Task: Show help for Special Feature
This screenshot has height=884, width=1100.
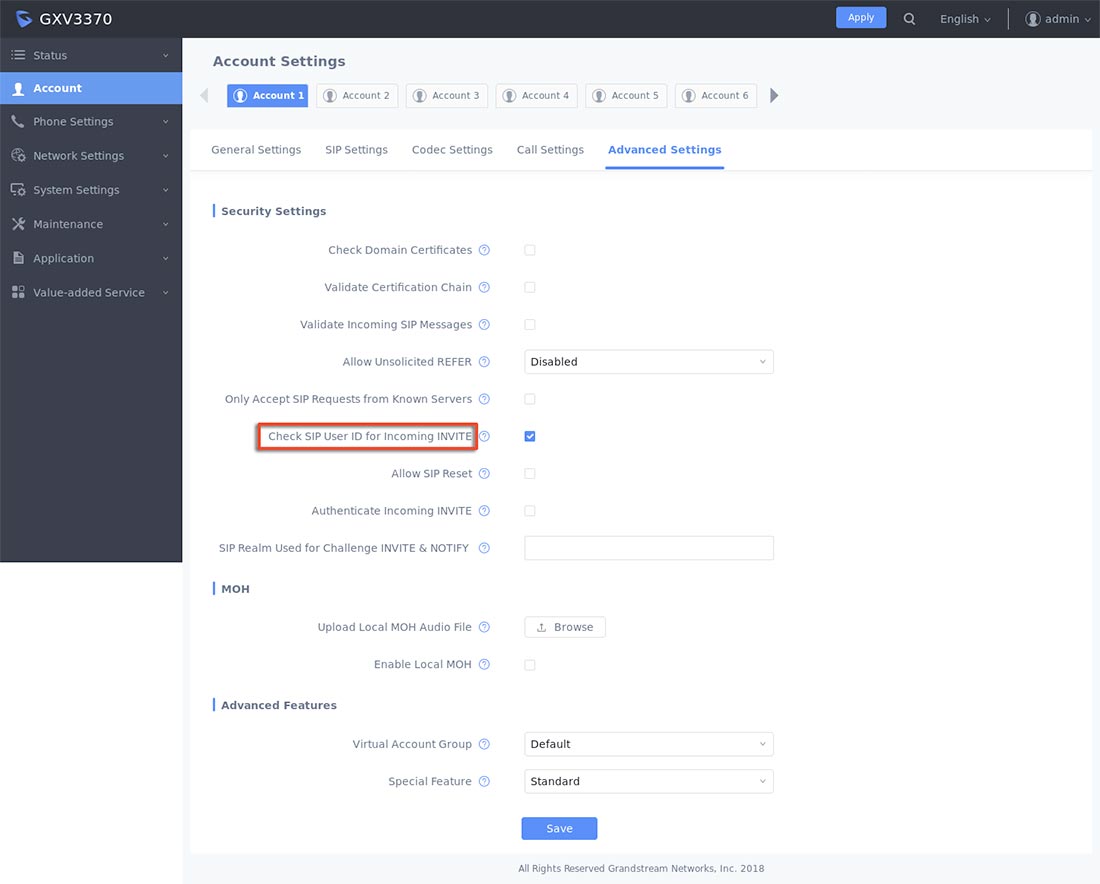Action: tap(484, 781)
